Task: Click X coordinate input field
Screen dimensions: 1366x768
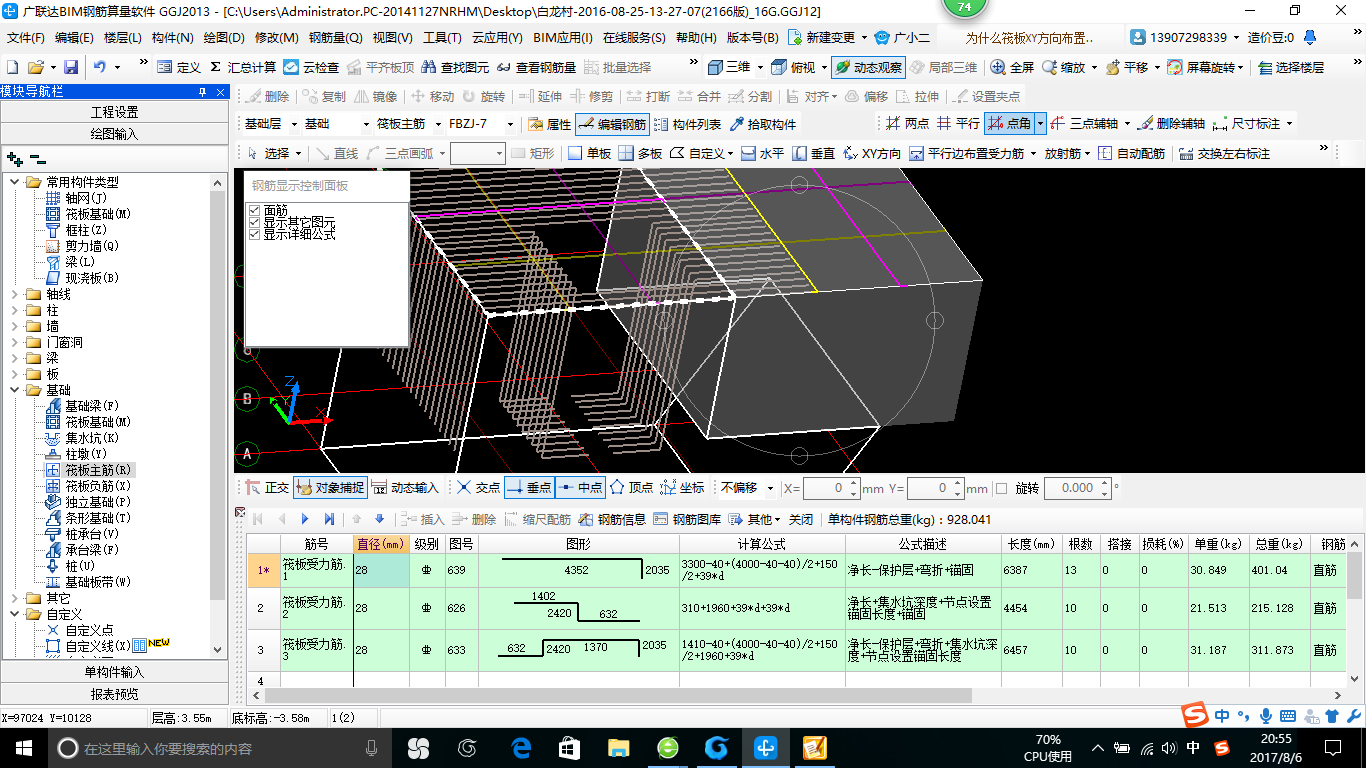Action: click(830, 488)
